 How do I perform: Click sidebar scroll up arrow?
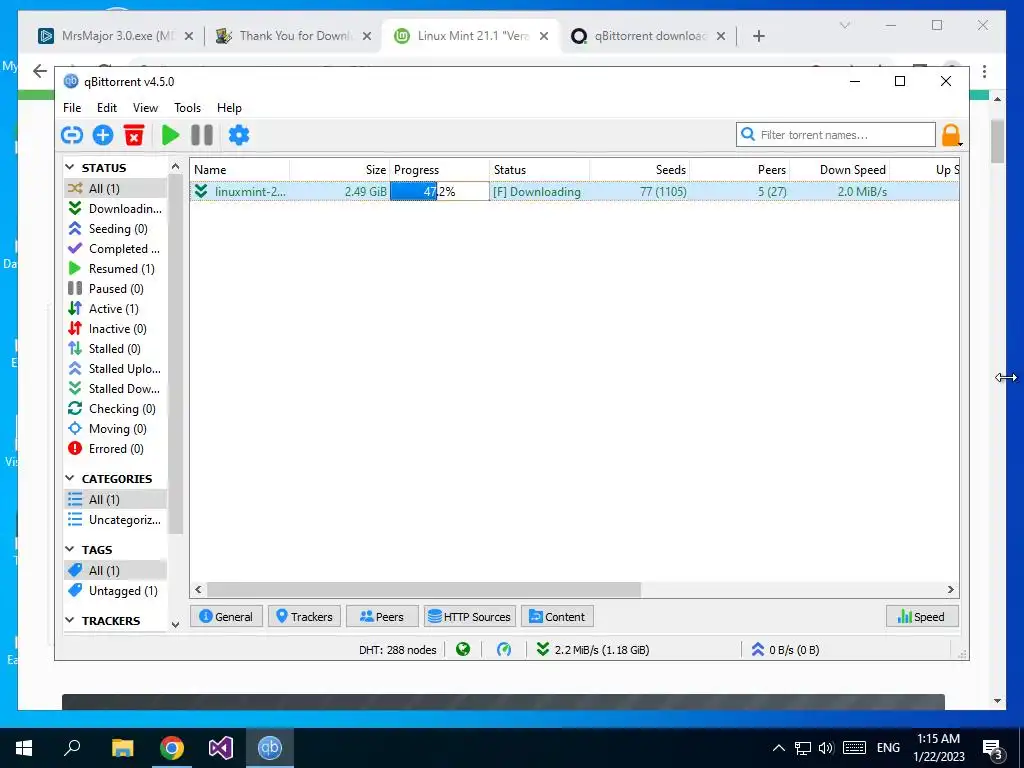[175, 167]
